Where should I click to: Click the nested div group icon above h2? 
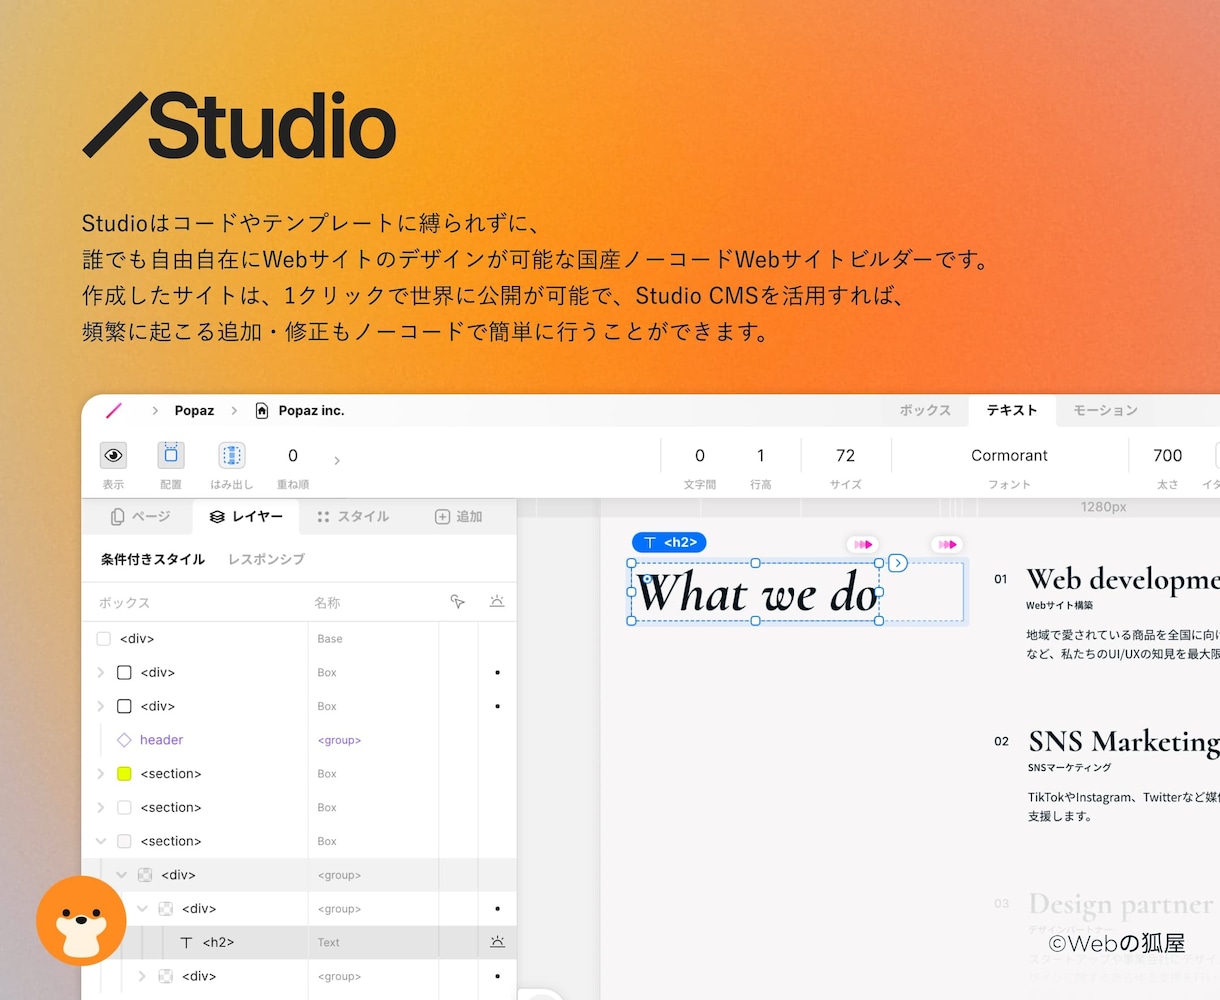166,909
